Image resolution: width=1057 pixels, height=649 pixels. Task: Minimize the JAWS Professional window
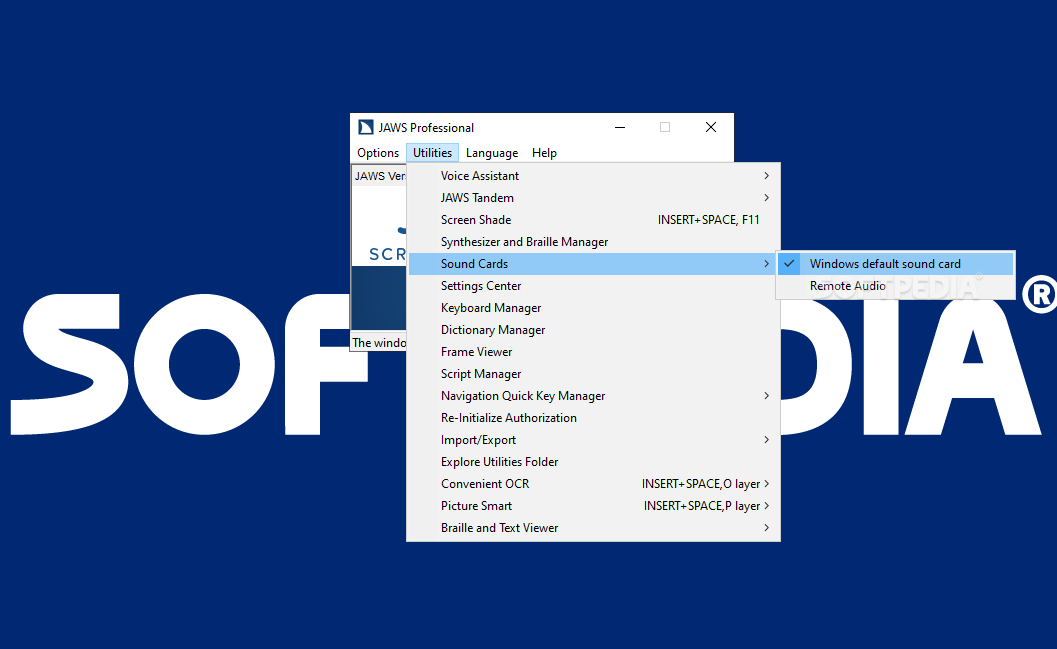tap(620, 127)
